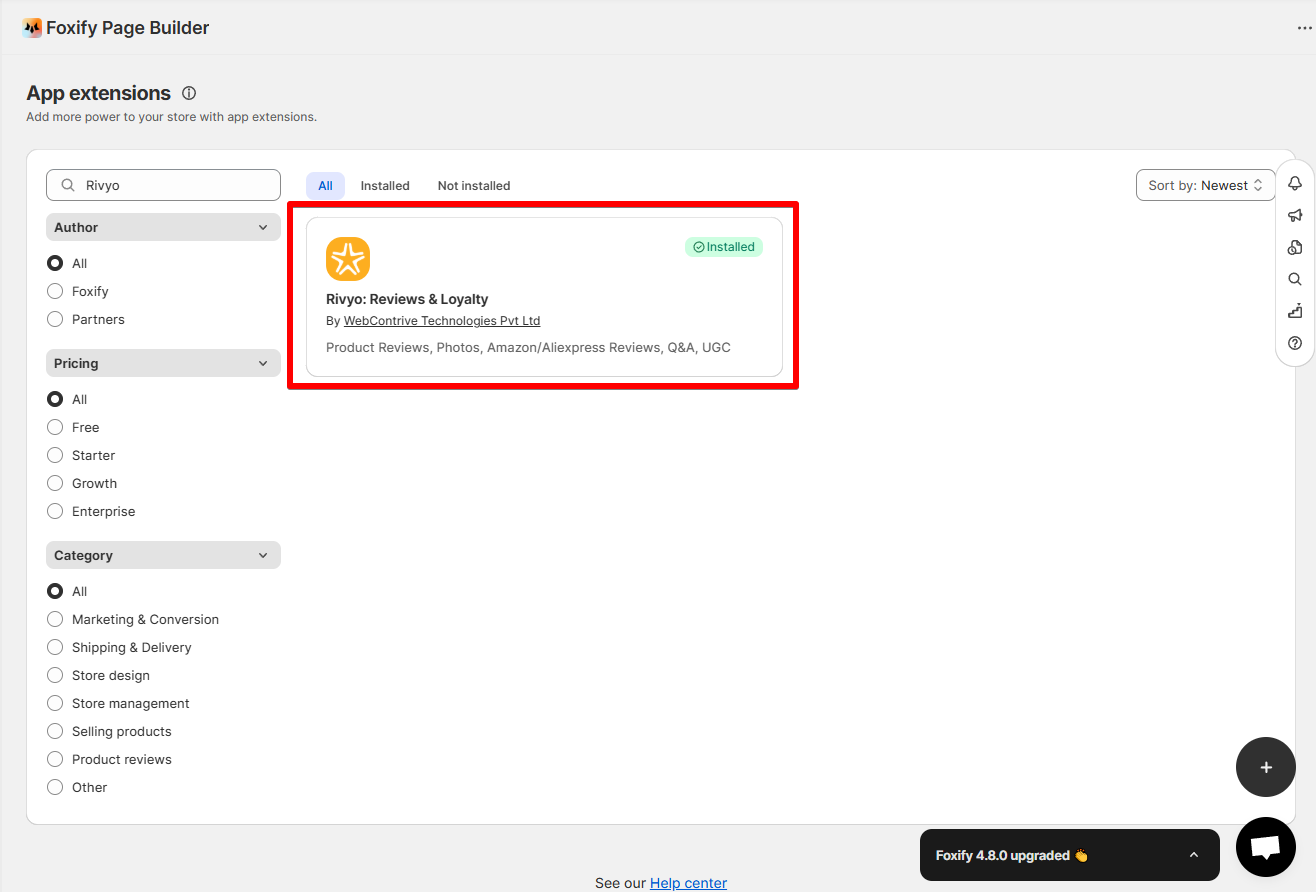Expand the Foxify 4.8.0 upgraded banner chevron
Image resolution: width=1316 pixels, height=892 pixels.
1193,855
